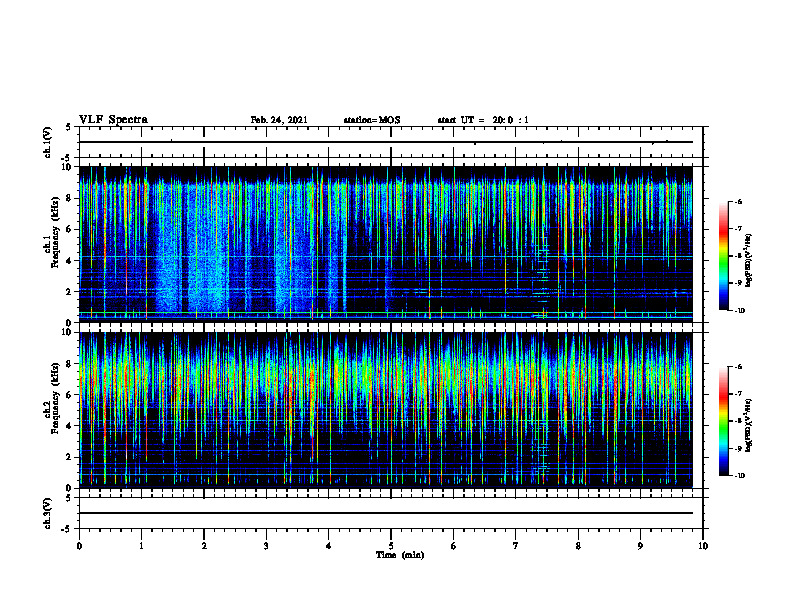Click time axis tick label "1"
Screen dimensions: 792x612
(x=141, y=546)
